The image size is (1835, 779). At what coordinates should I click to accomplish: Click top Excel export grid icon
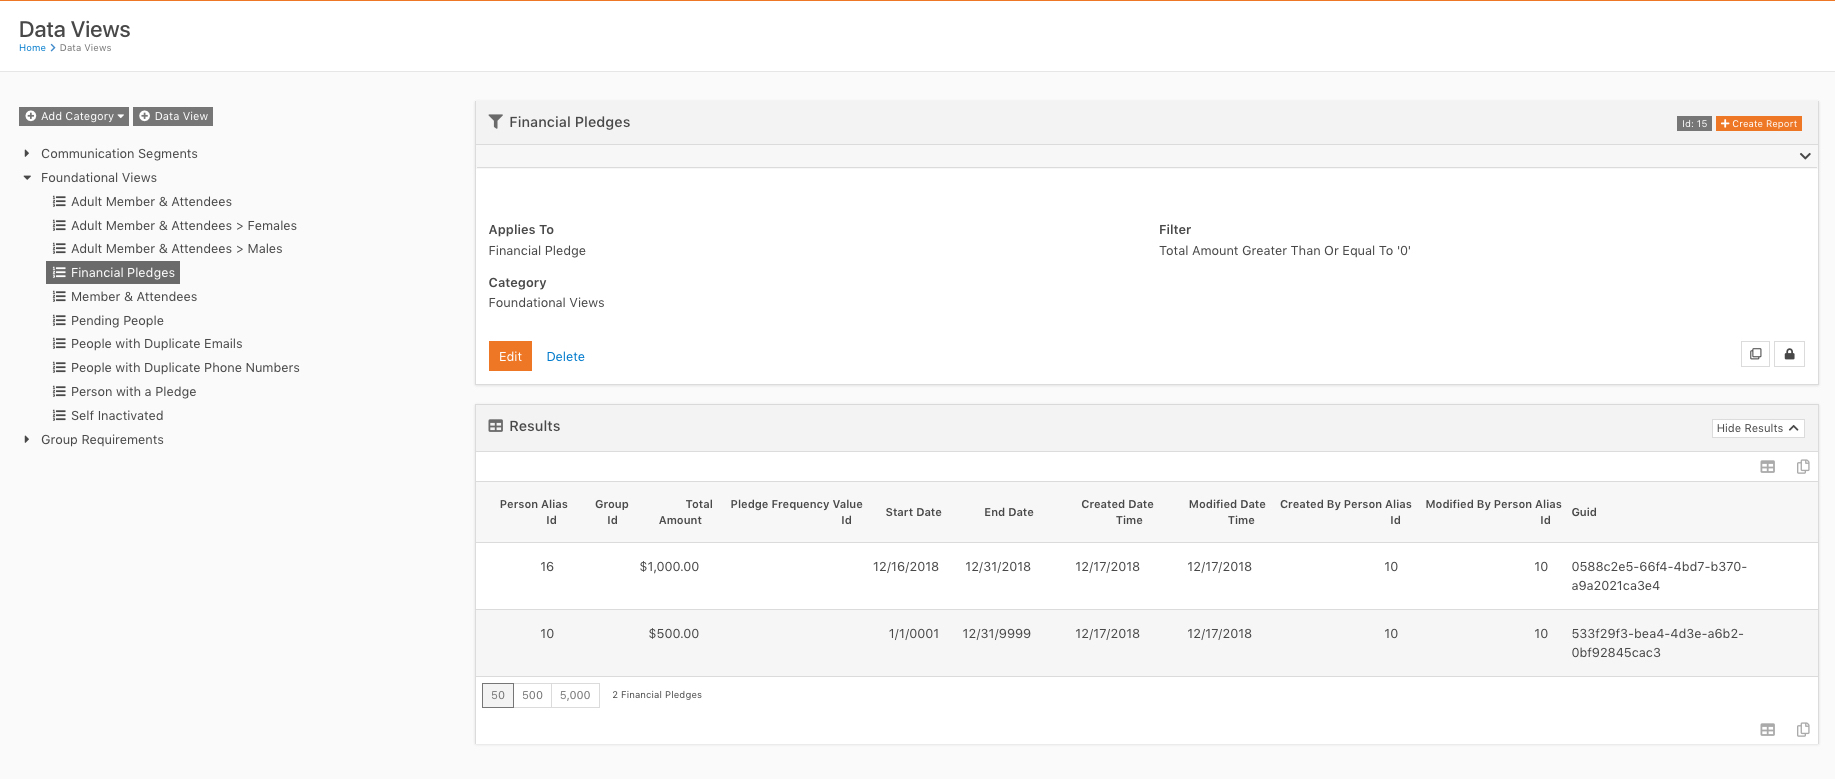(1768, 467)
